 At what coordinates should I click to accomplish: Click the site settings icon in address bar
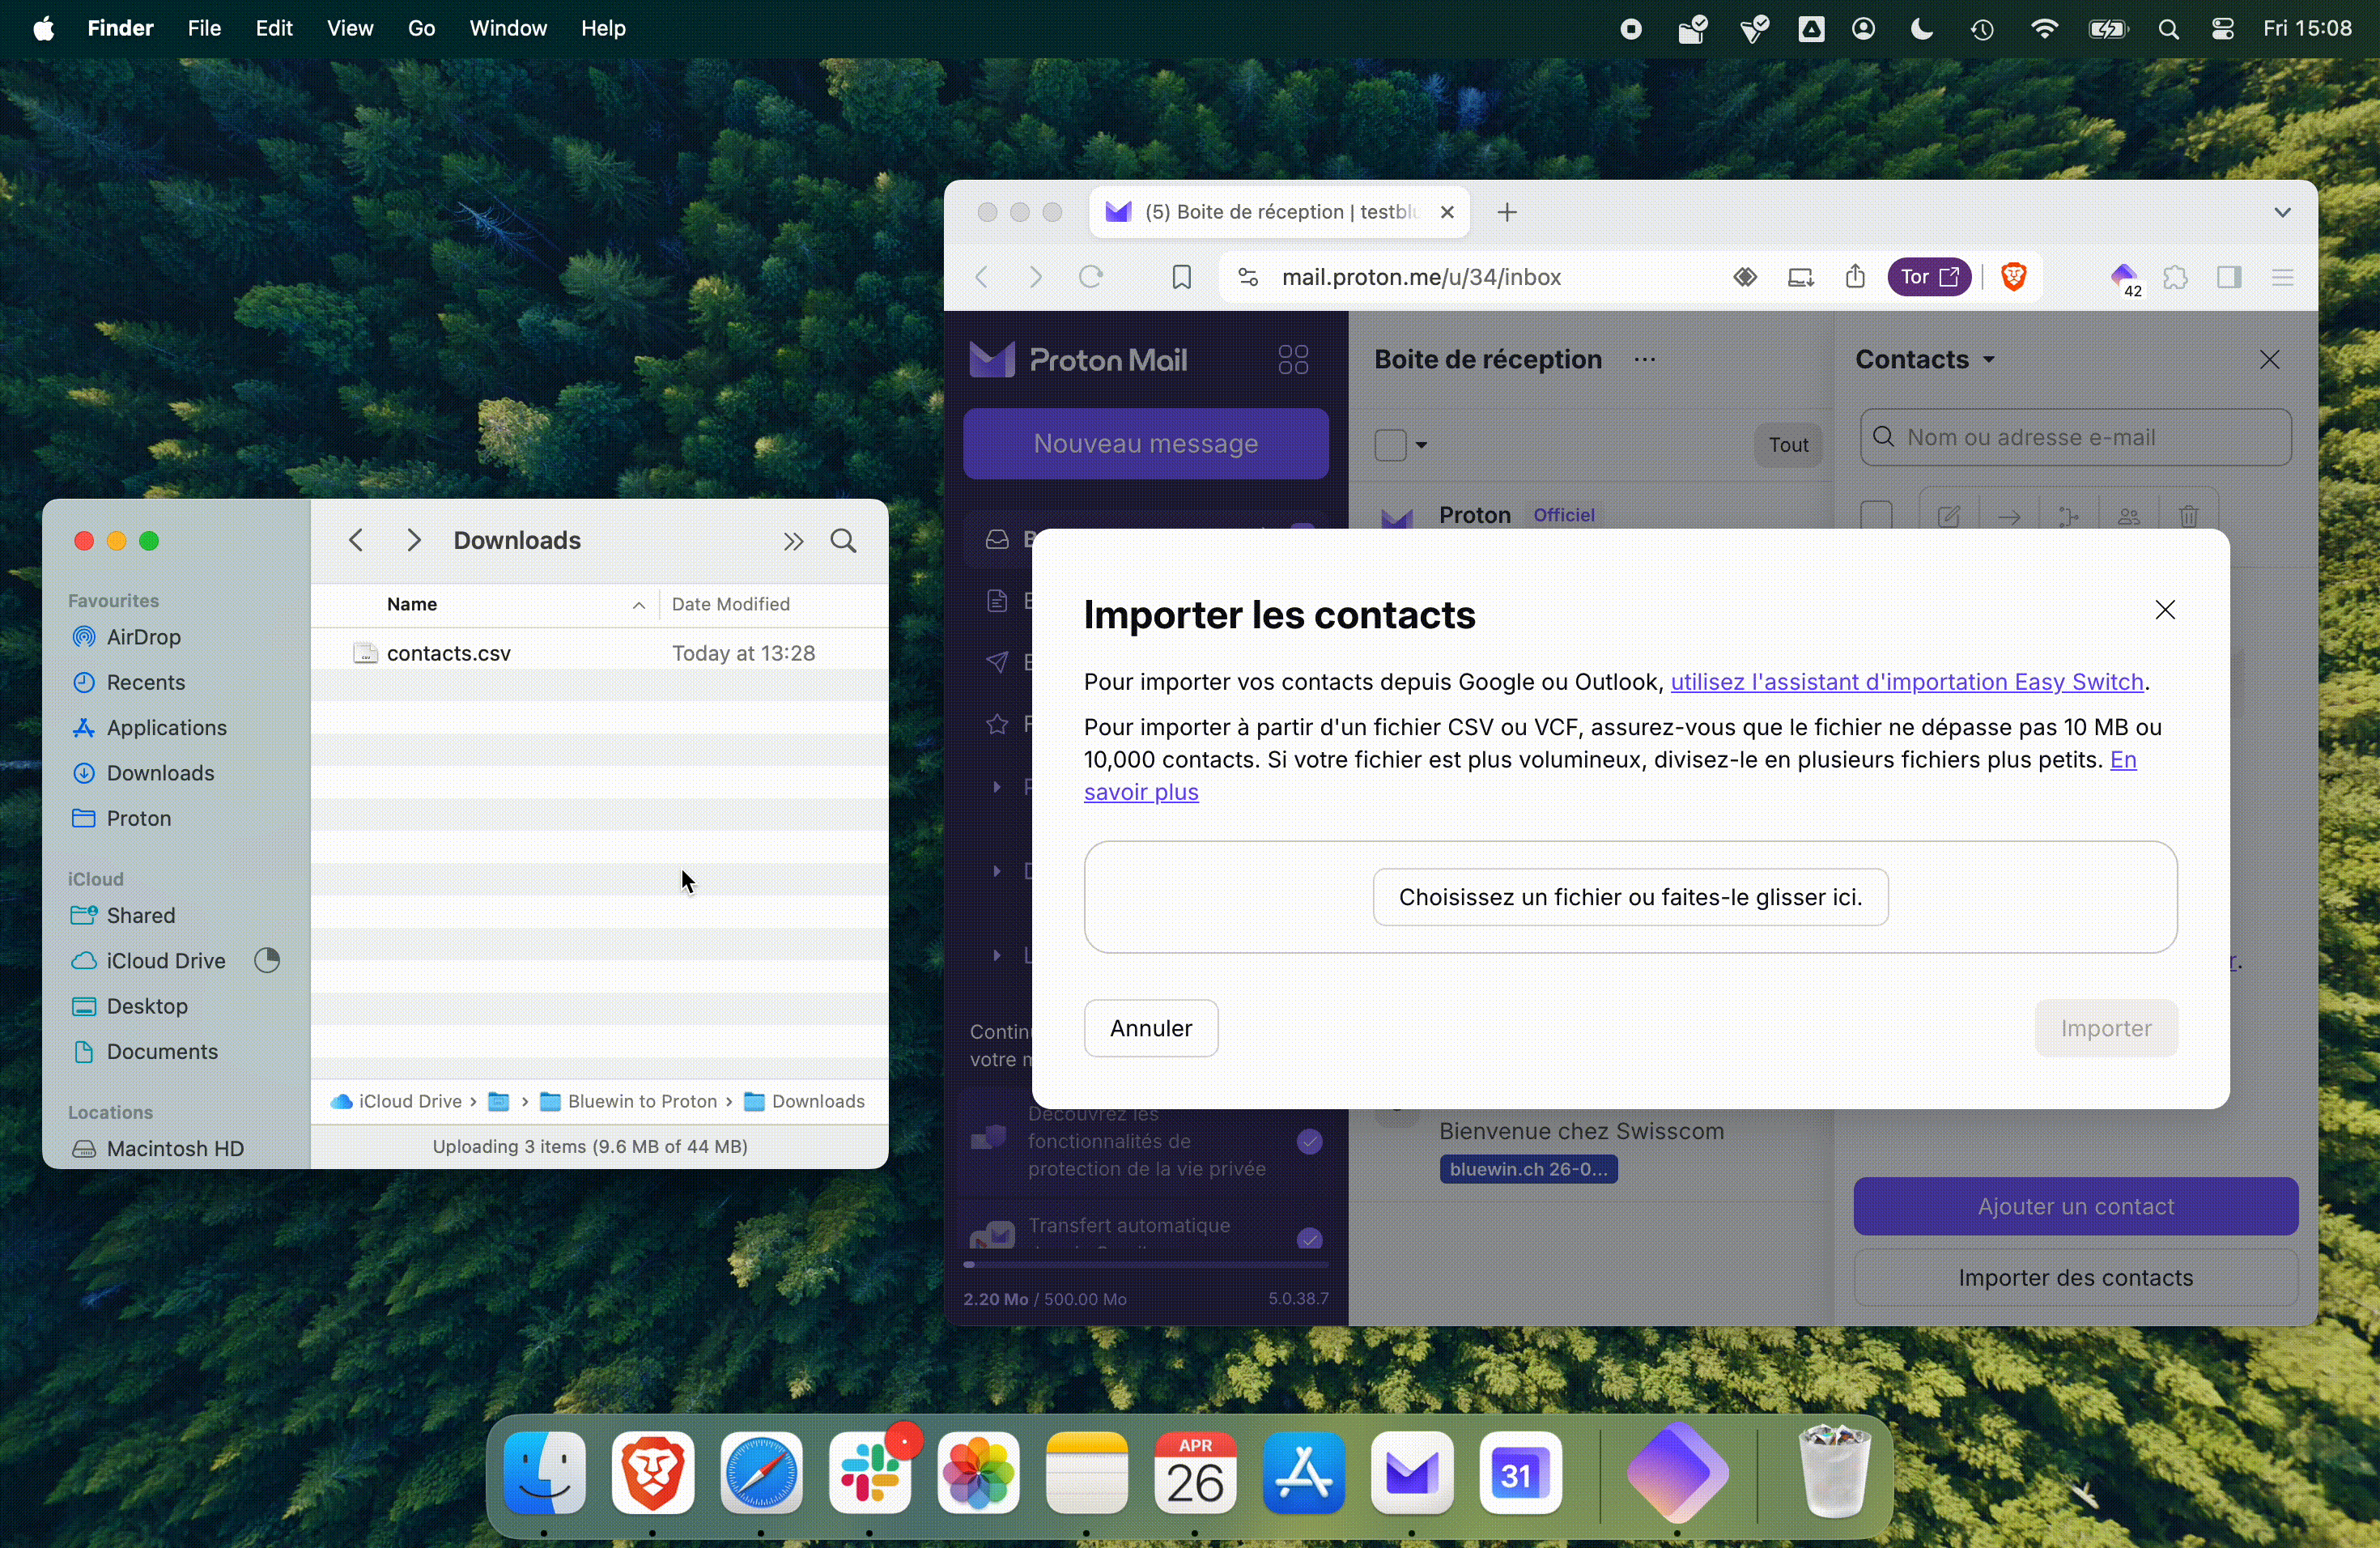[x=1247, y=277]
